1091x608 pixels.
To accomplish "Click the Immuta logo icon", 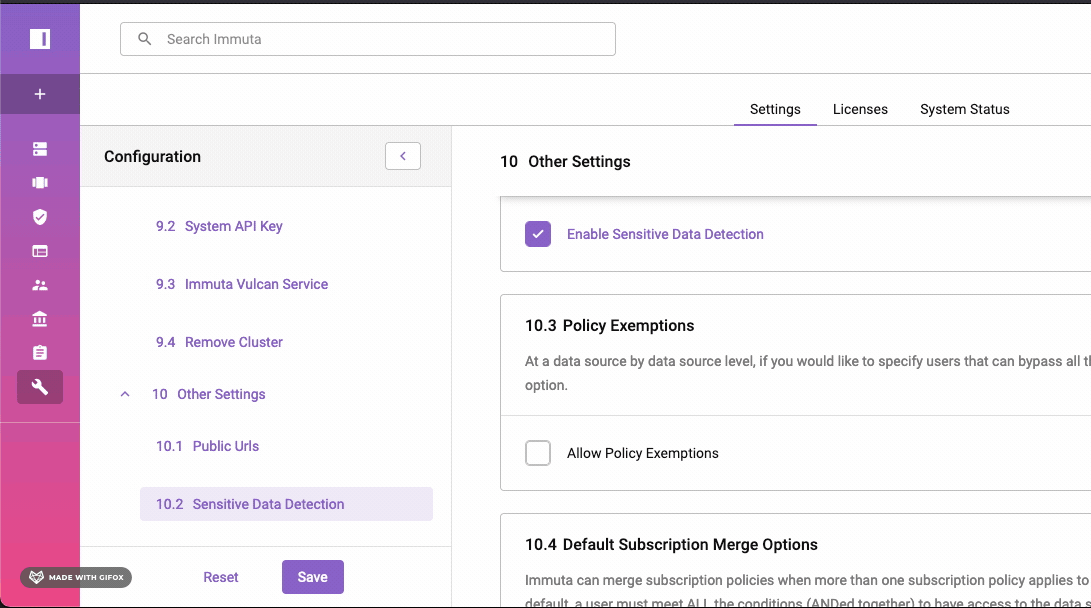I will pyautogui.click(x=40, y=39).
